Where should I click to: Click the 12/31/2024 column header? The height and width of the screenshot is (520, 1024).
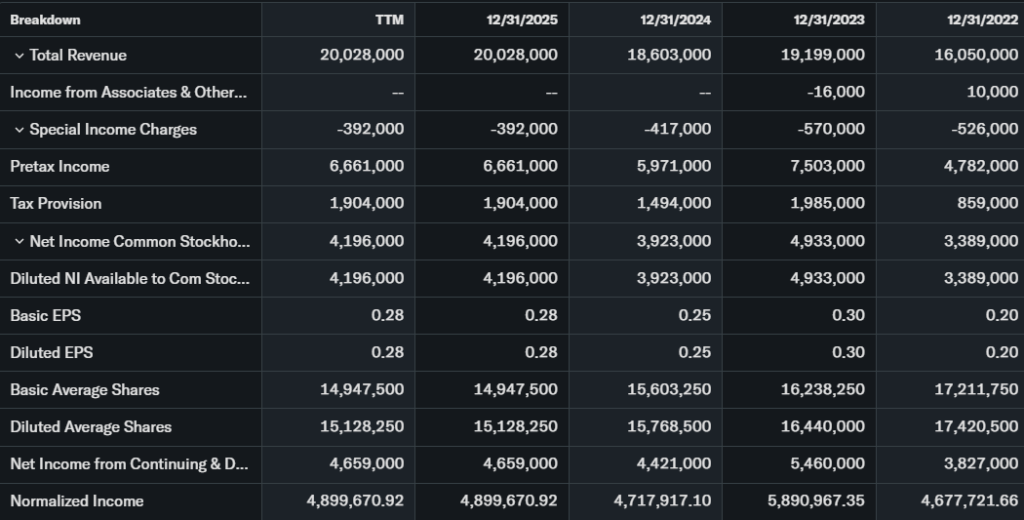pyautogui.click(x=675, y=19)
